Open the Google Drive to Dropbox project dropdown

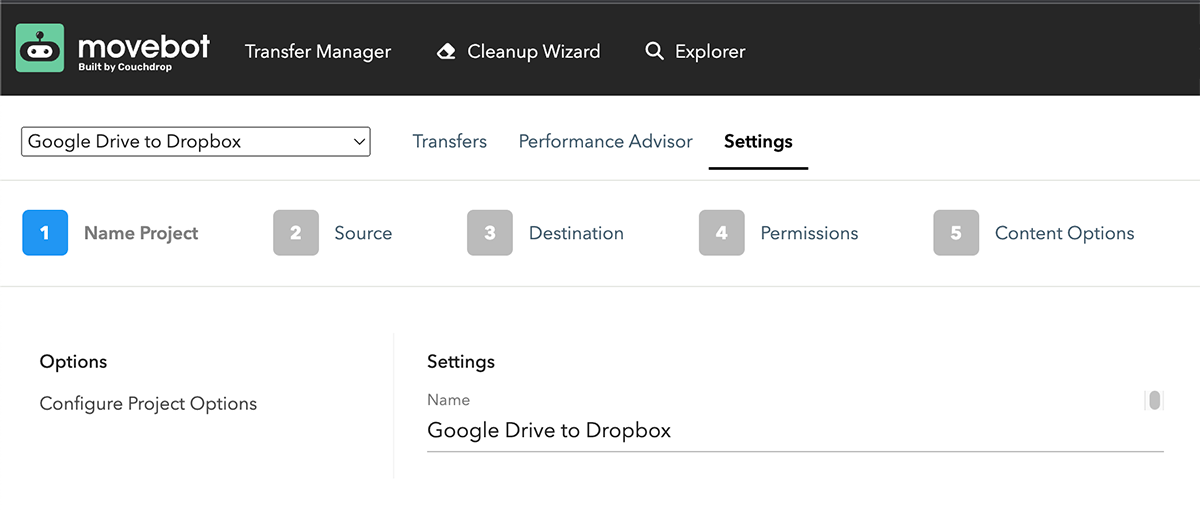(196, 142)
